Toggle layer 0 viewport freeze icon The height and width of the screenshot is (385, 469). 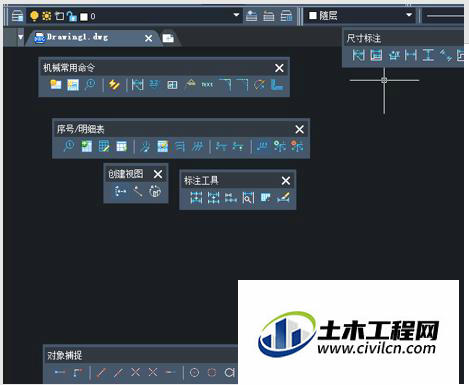point(59,16)
